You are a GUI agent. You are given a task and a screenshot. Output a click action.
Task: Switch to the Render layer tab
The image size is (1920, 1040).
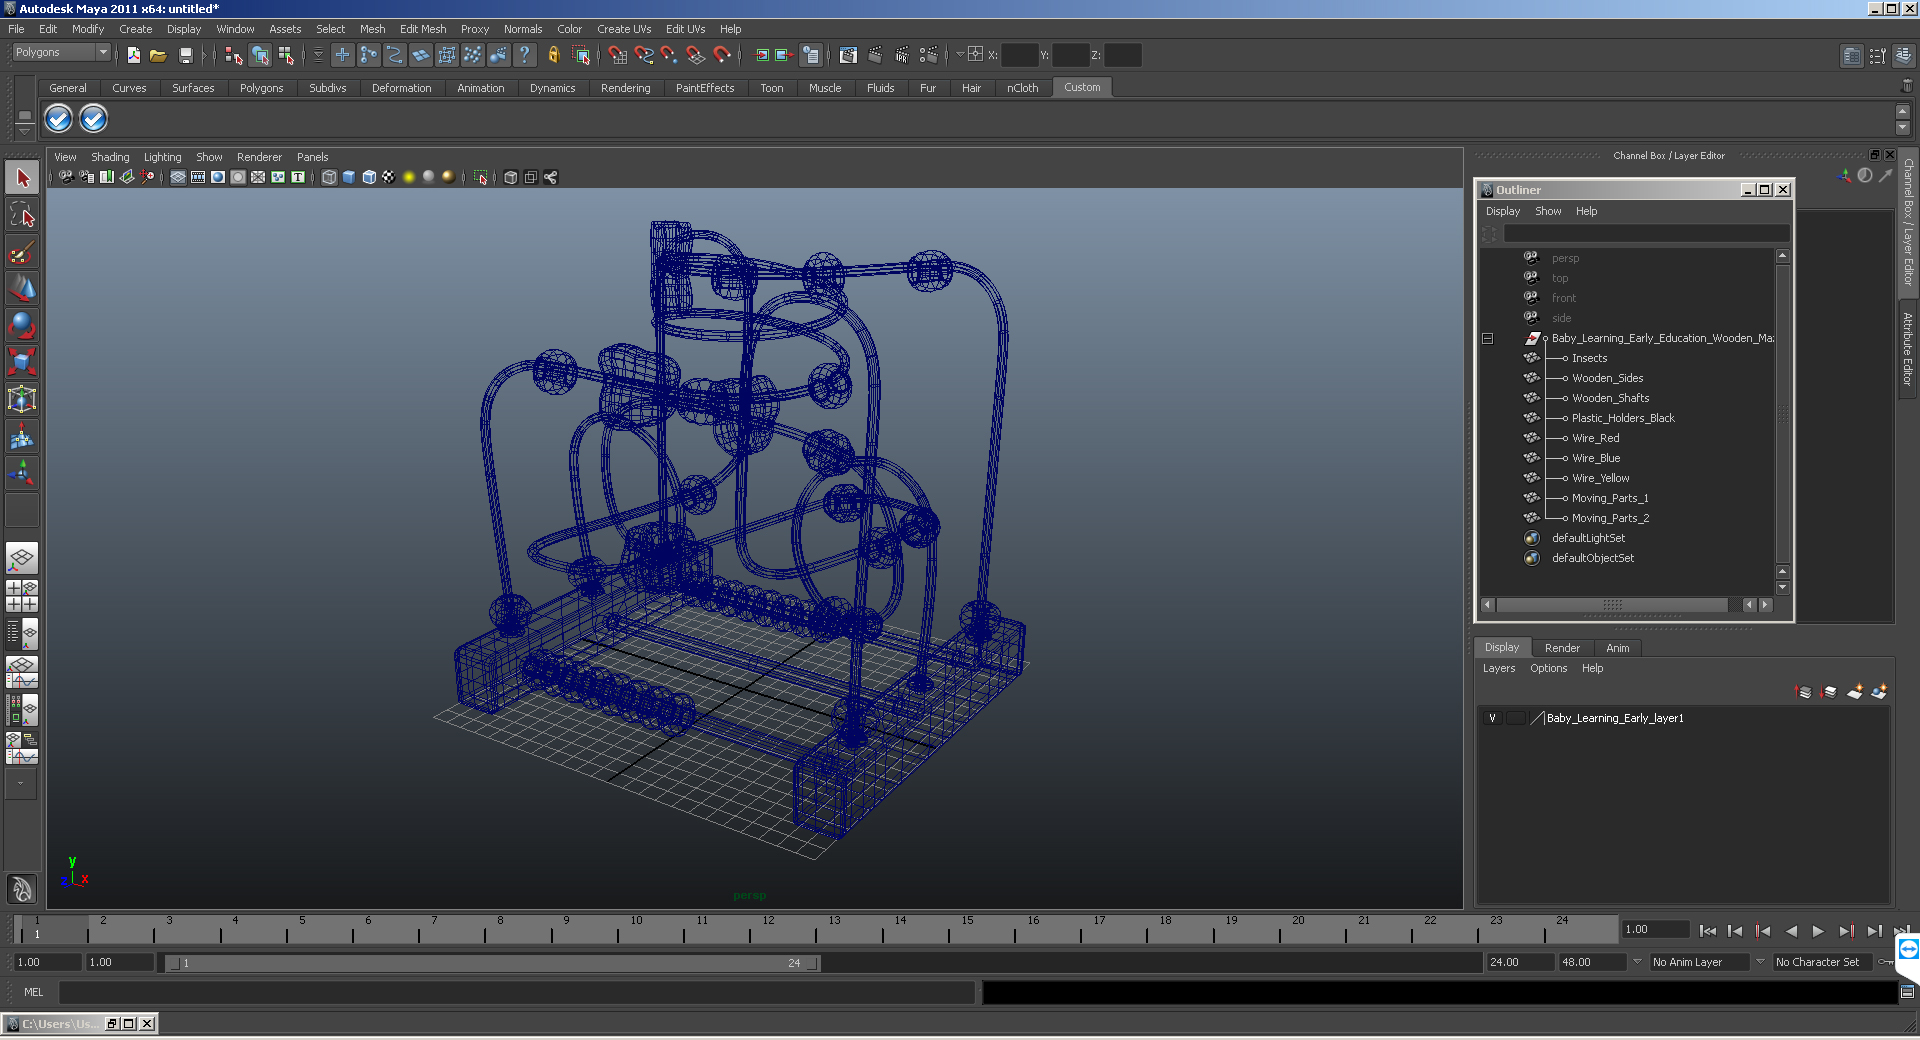click(x=1562, y=648)
